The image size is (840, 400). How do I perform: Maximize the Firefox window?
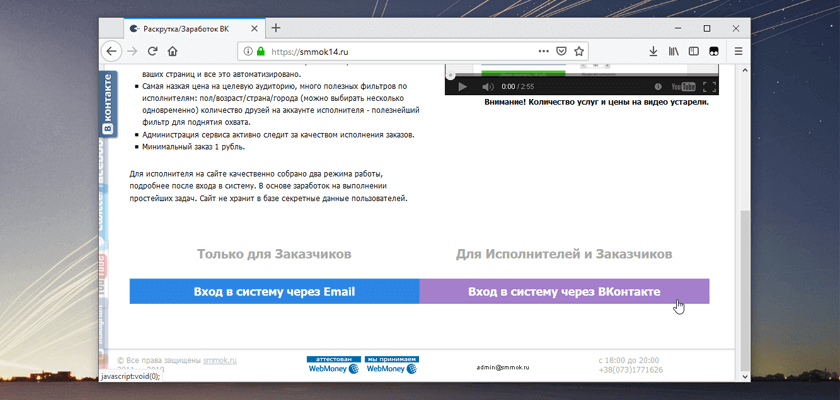707,28
